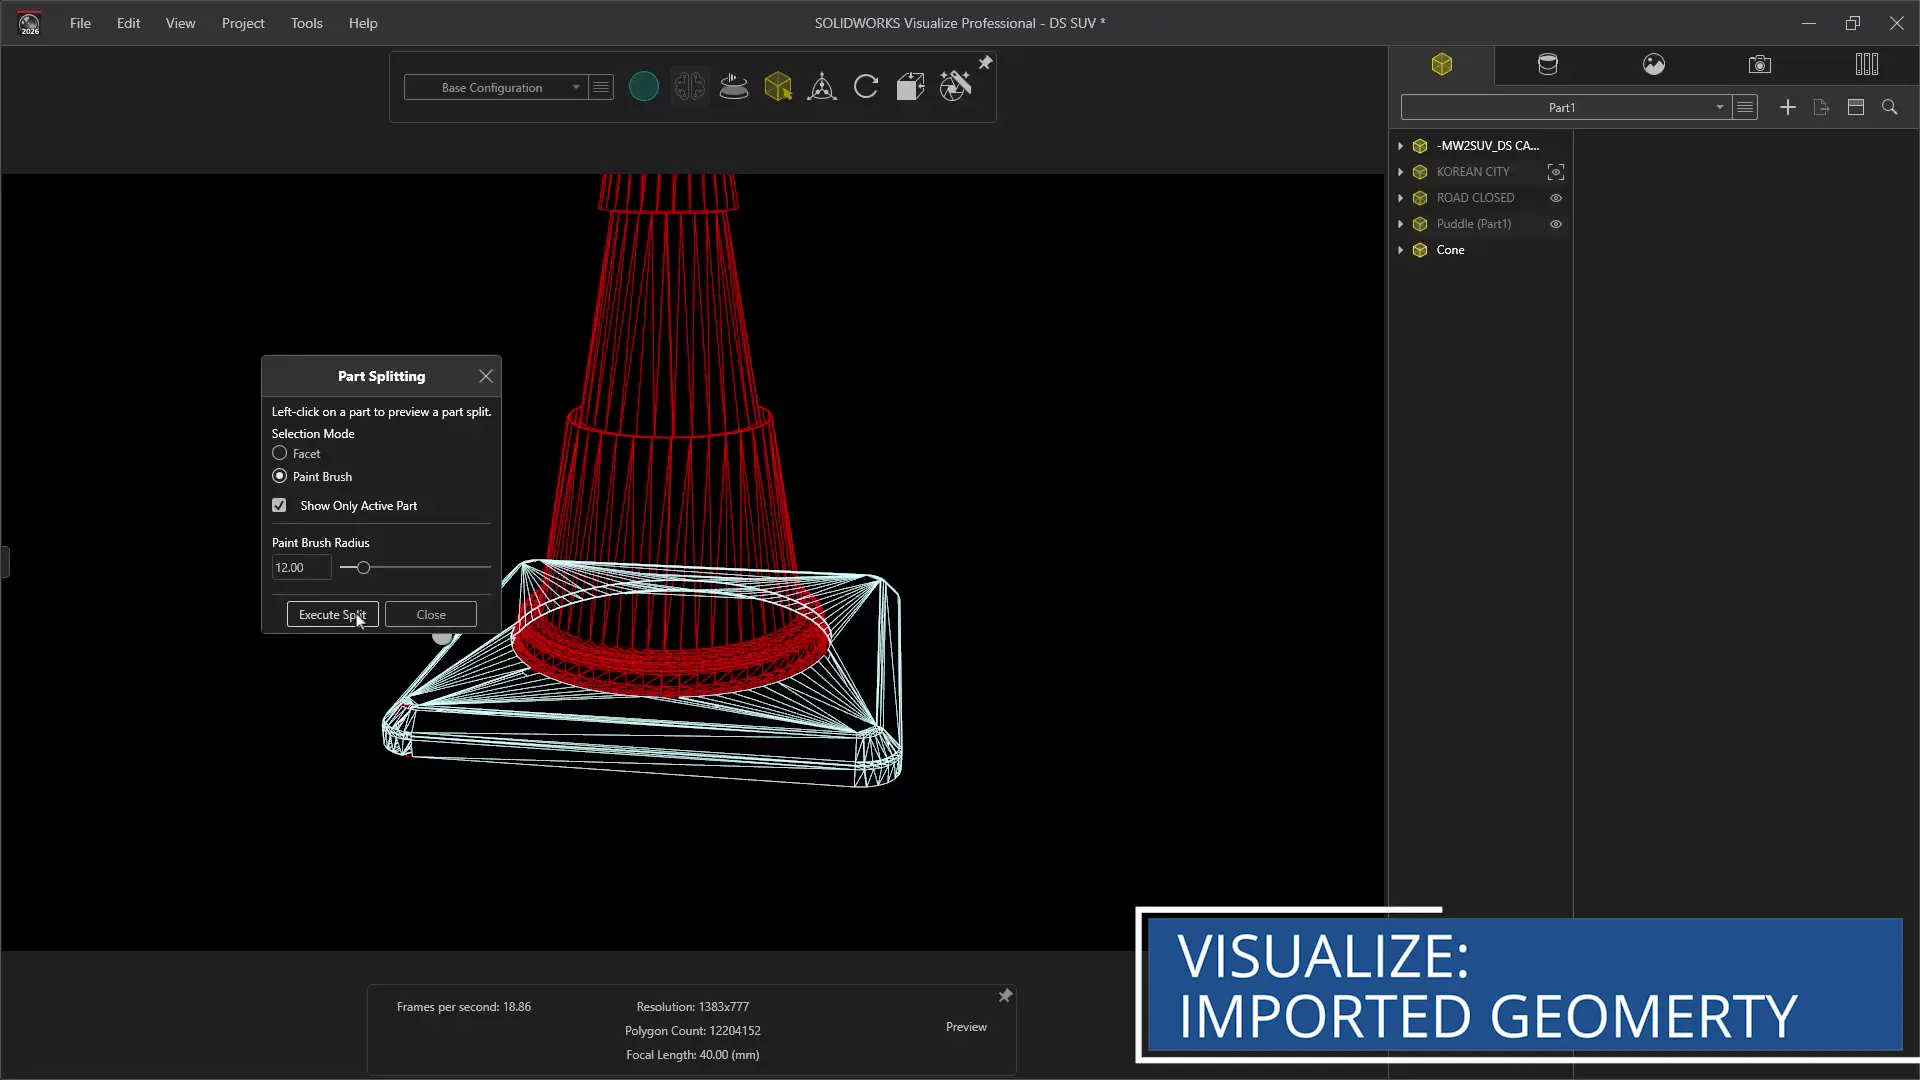The height and width of the screenshot is (1080, 1920).
Task: Open Base Configuration list menu icon
Action: [601, 87]
